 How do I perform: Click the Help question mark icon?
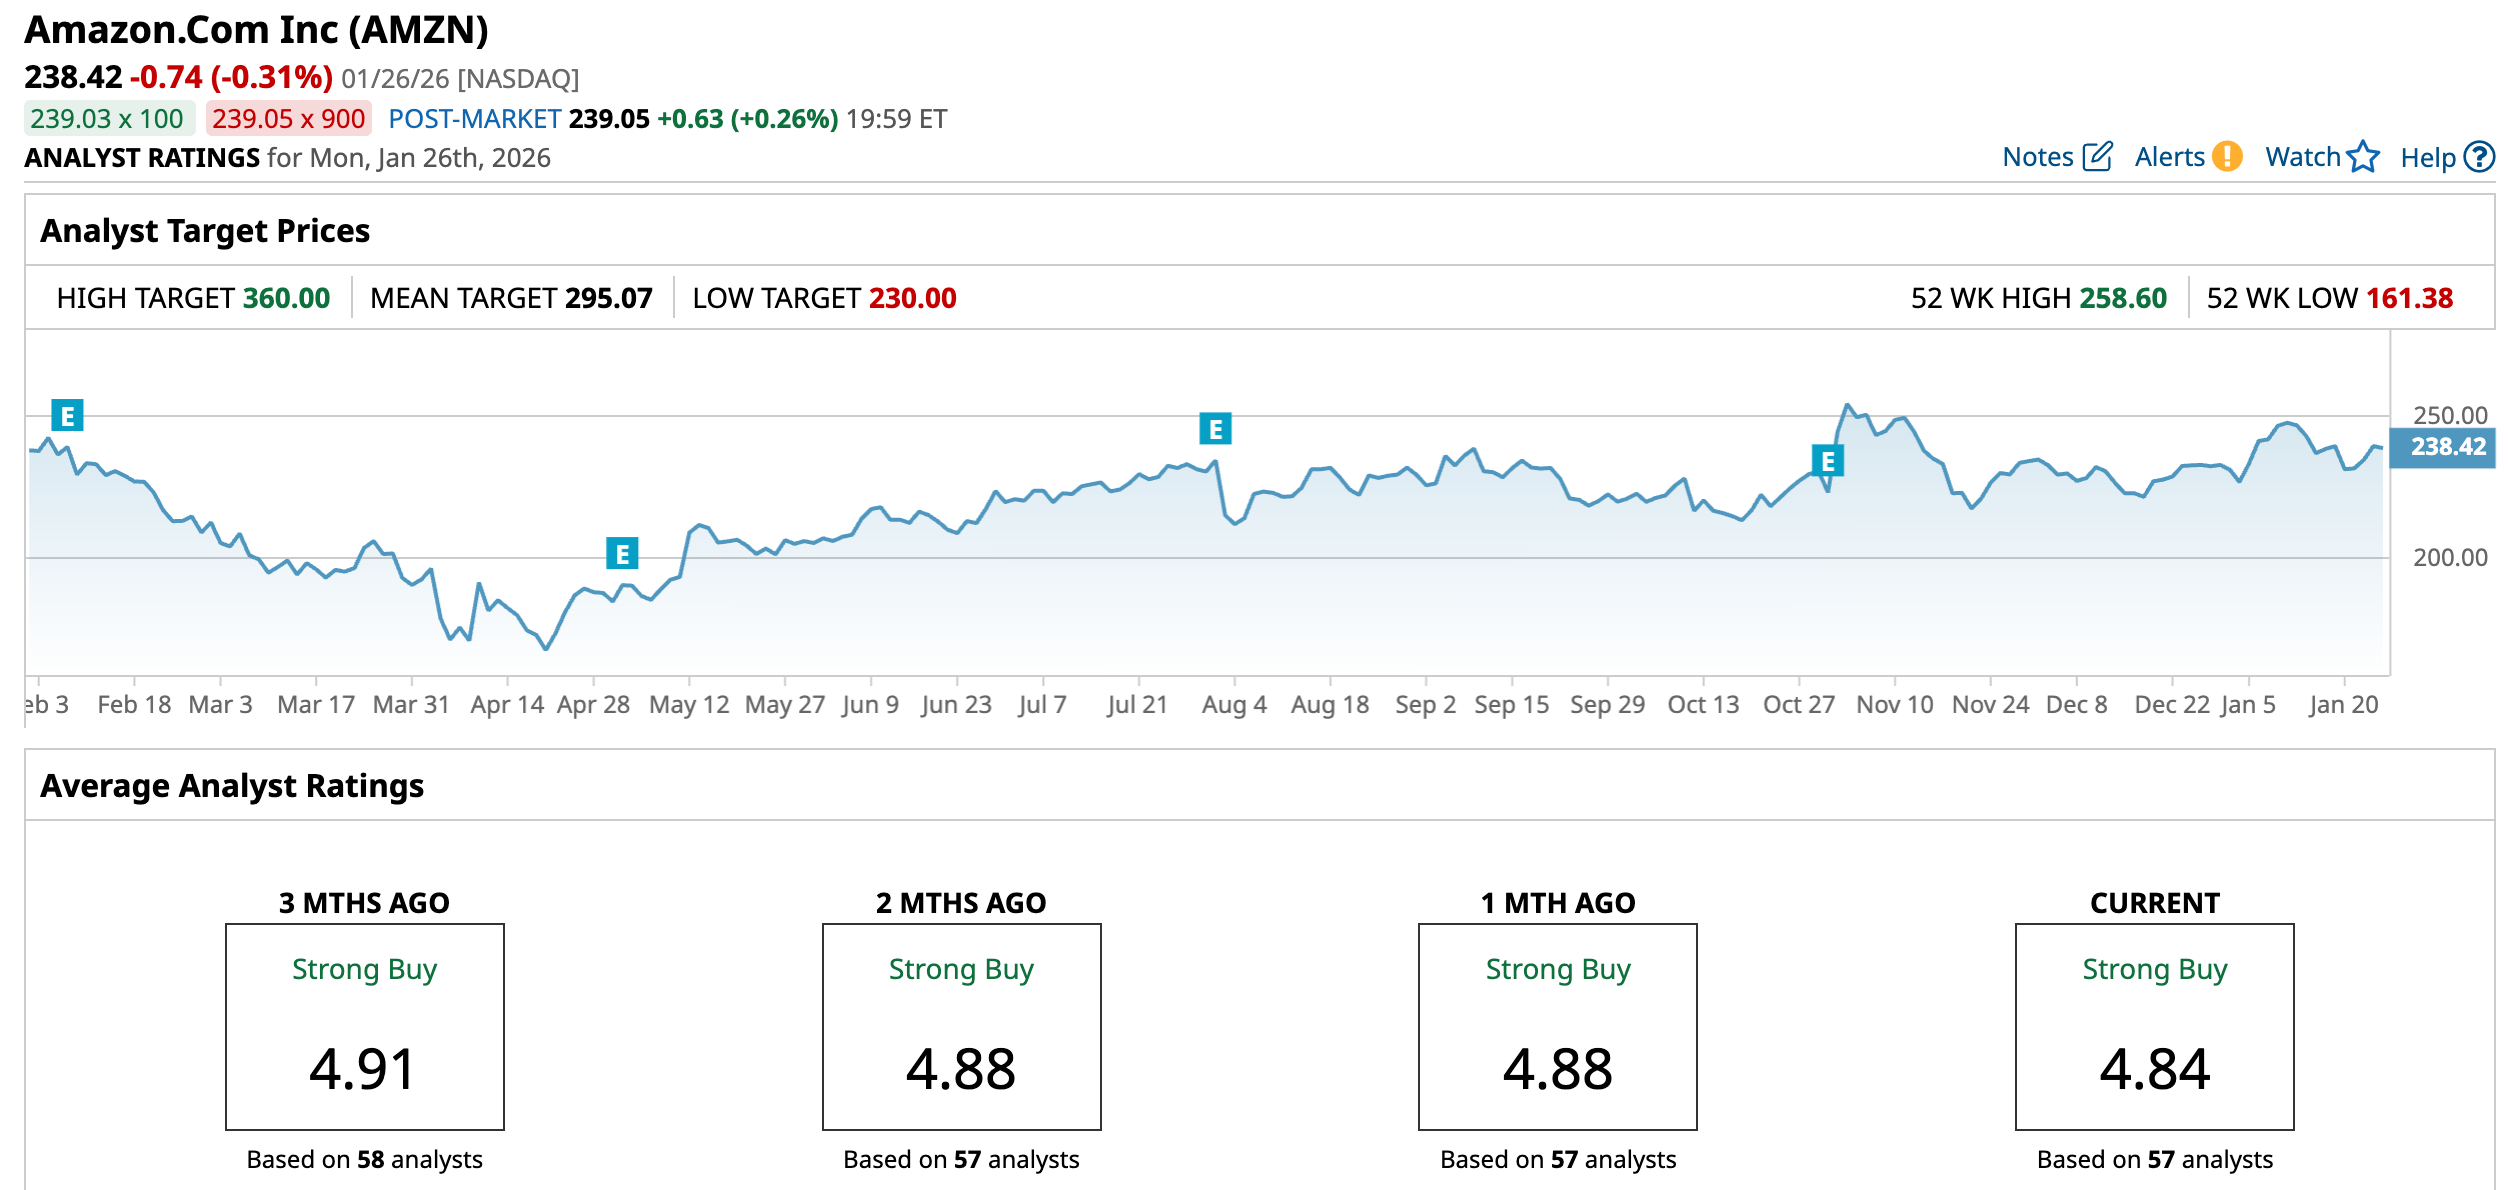coord(2479,157)
